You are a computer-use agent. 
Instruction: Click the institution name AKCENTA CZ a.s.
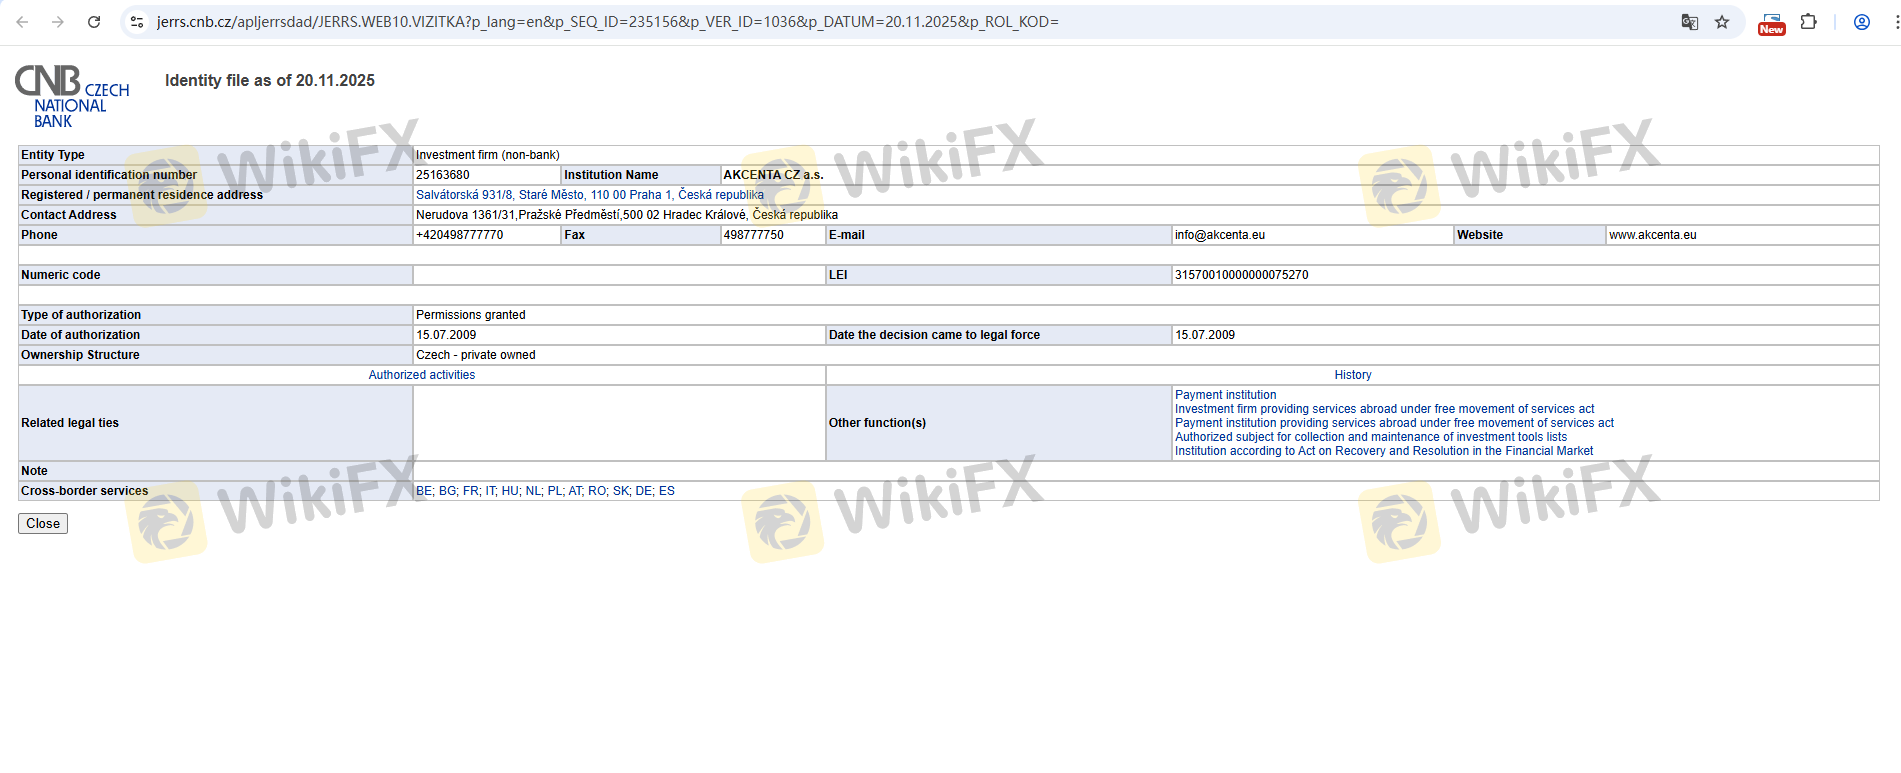pos(773,175)
